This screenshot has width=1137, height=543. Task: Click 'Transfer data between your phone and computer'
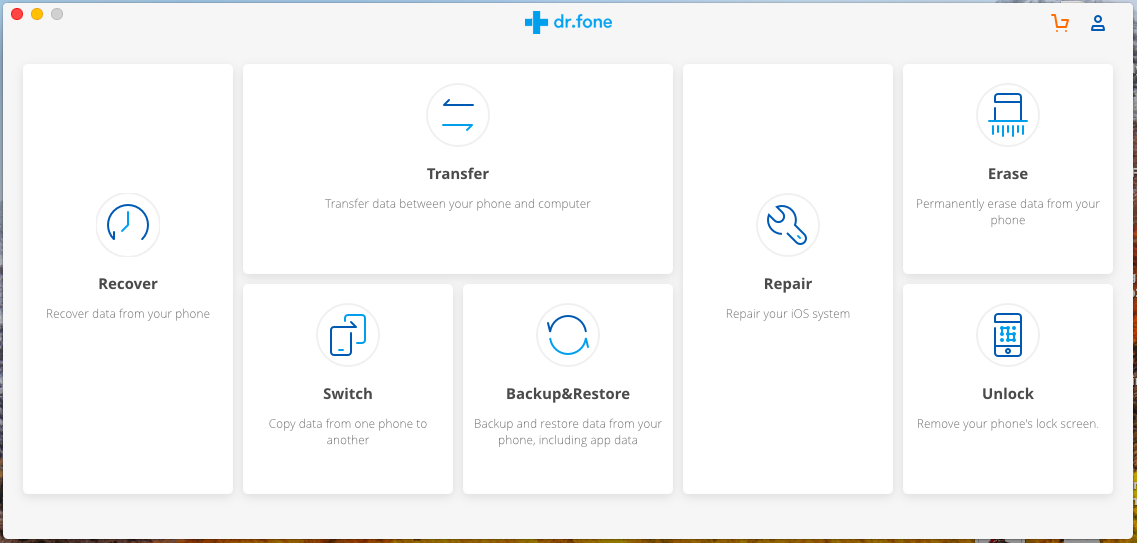(458, 204)
